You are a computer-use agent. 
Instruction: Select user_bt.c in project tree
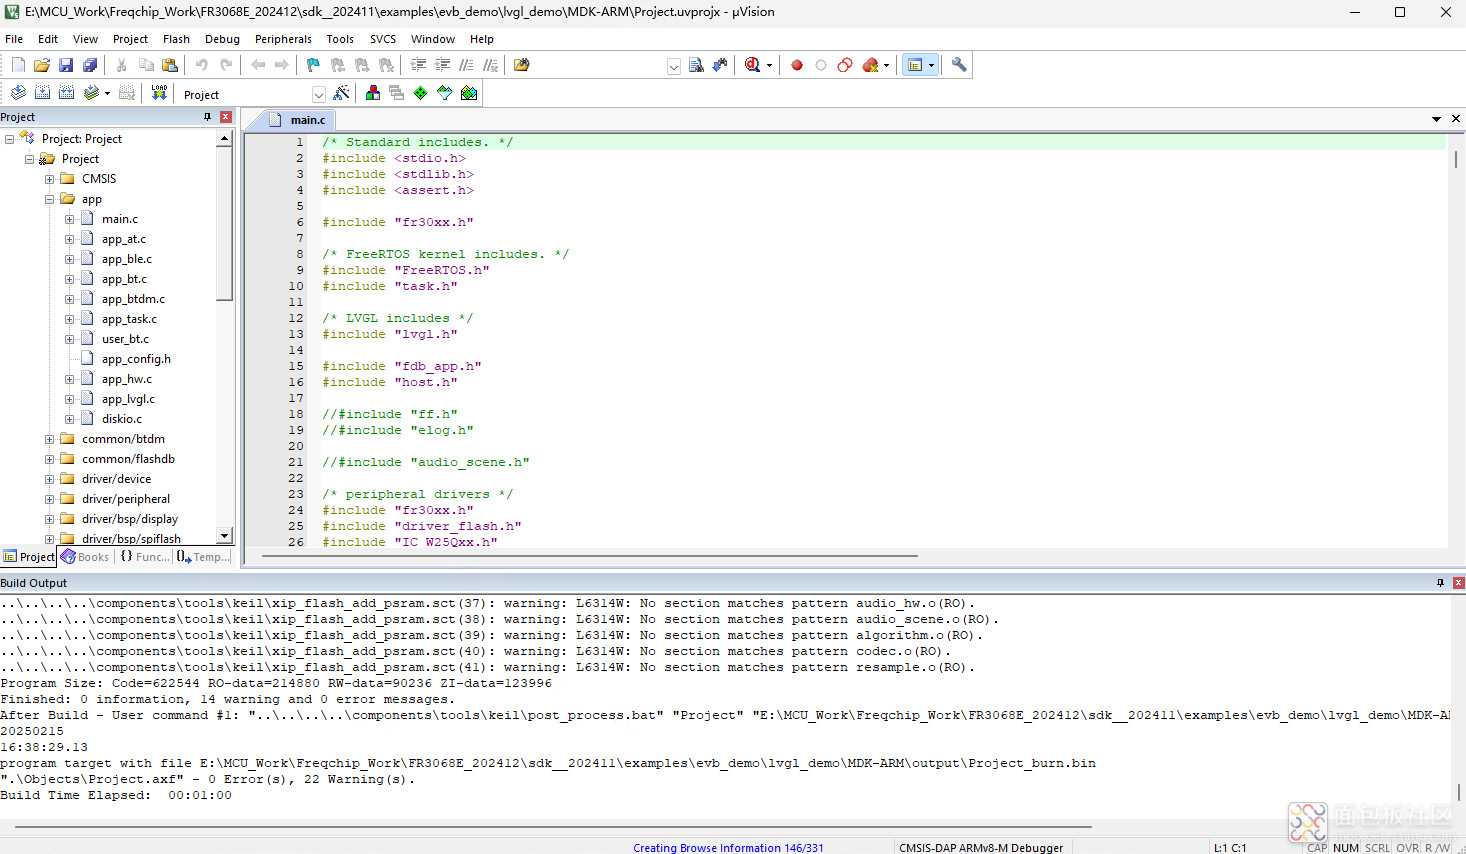point(125,339)
